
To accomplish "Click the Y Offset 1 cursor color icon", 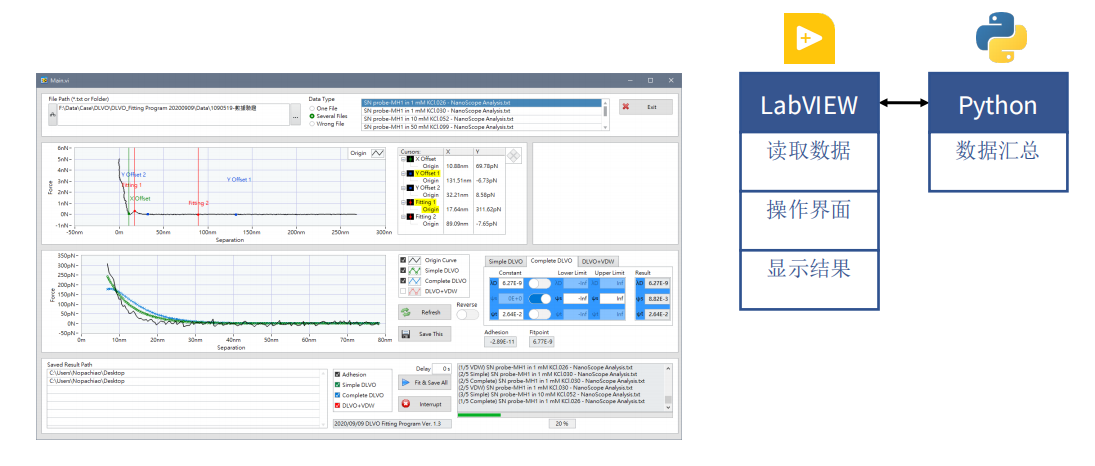I will (410, 173).
